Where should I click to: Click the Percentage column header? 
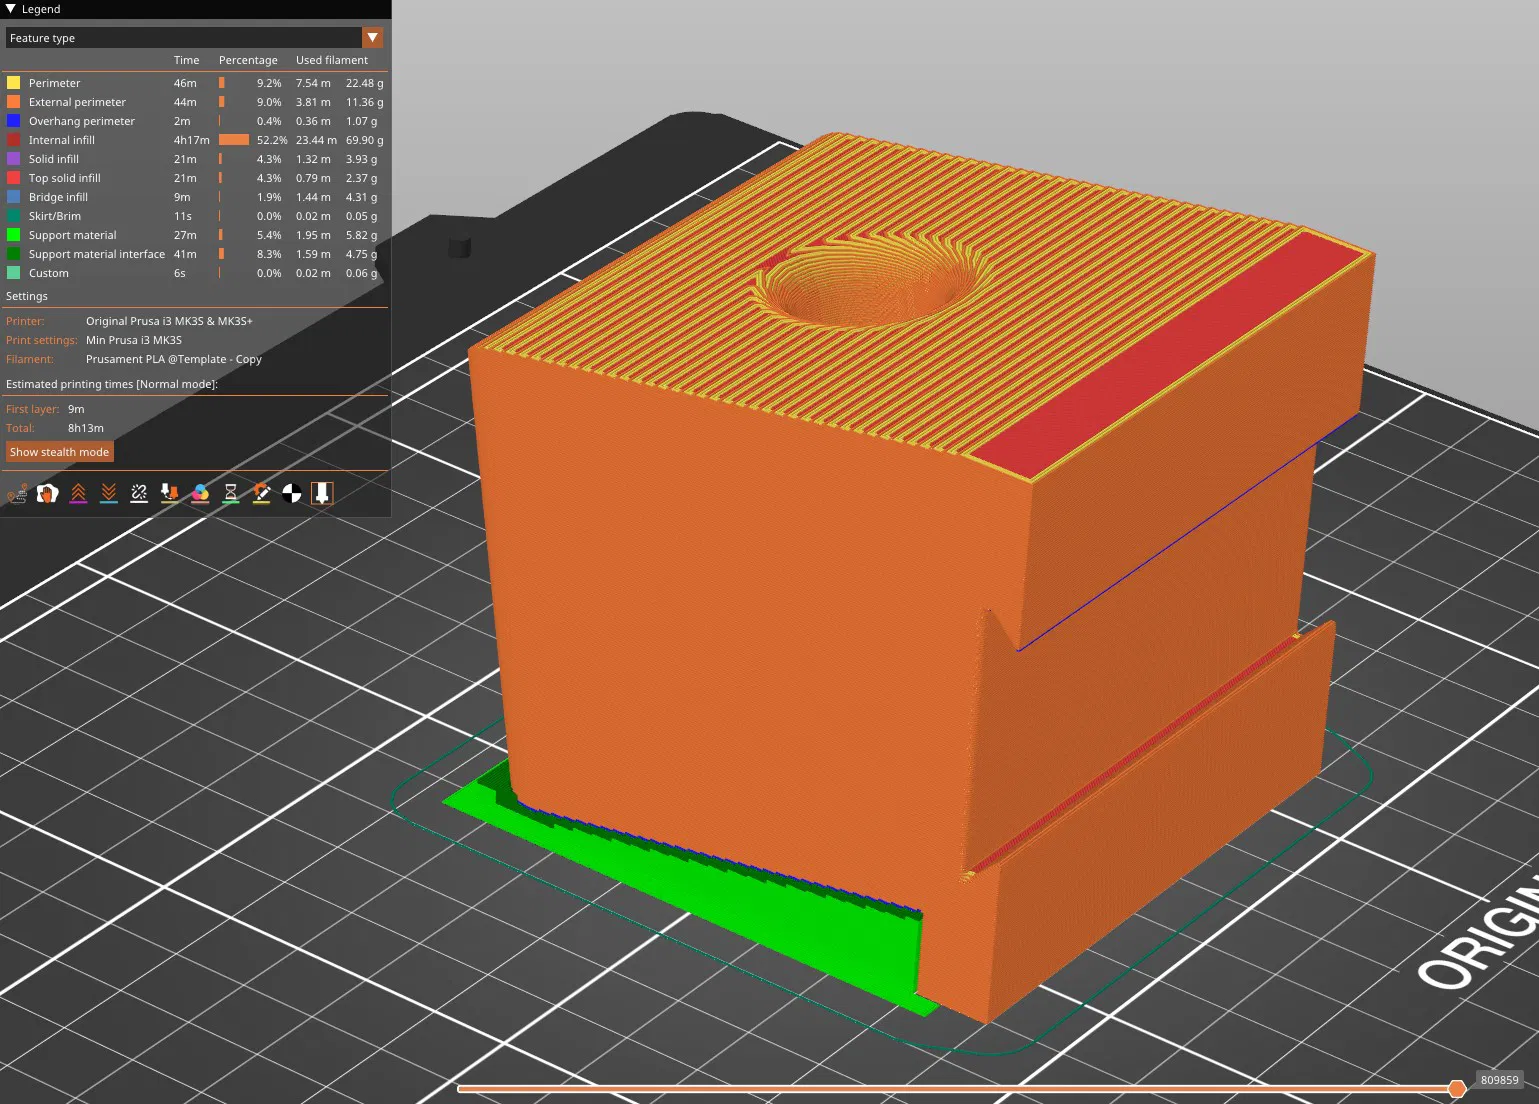248,60
